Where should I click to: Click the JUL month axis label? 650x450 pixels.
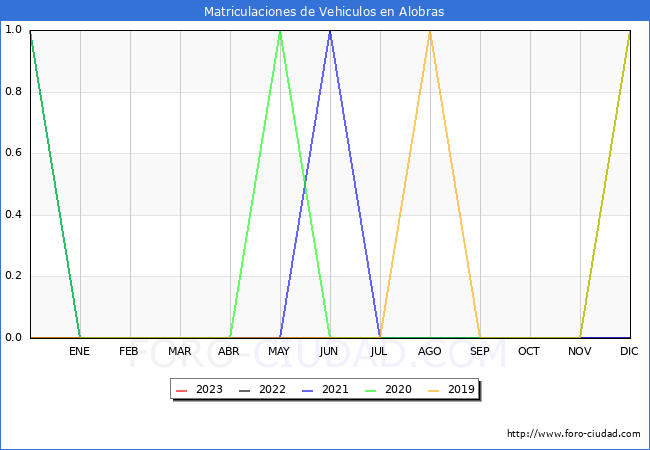click(379, 351)
